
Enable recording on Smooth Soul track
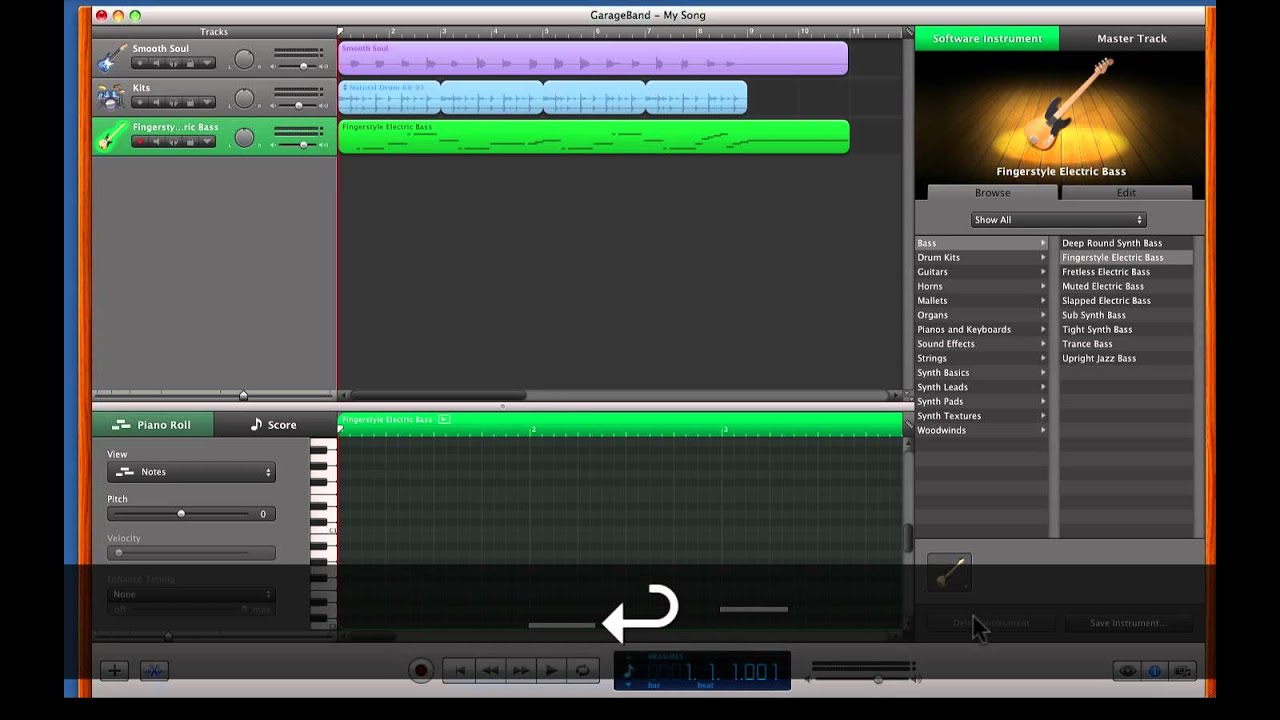139,63
